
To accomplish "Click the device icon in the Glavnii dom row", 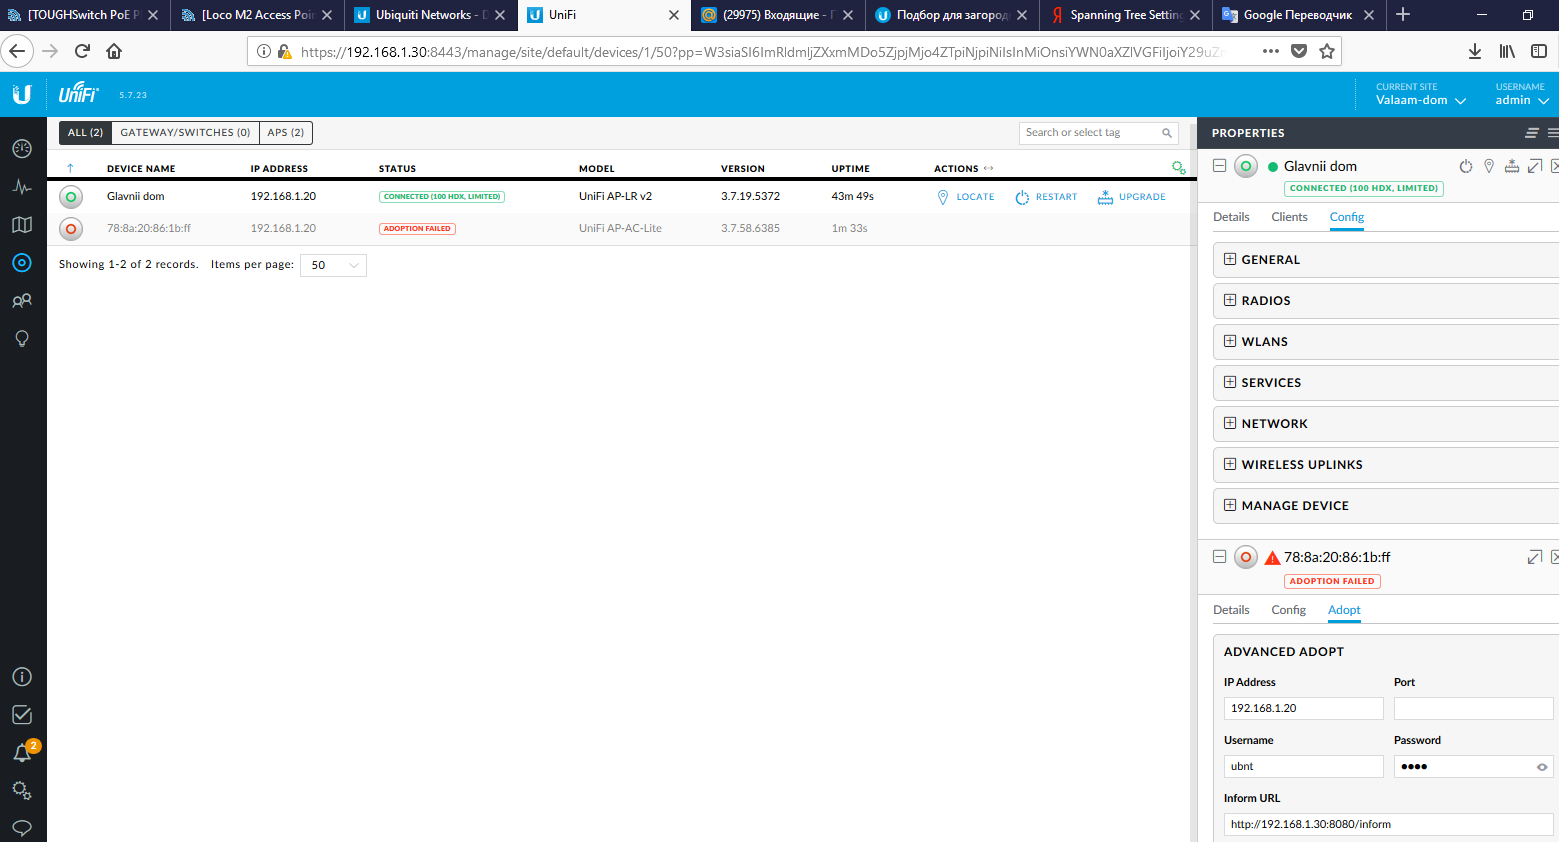I will pyautogui.click(x=71, y=197).
